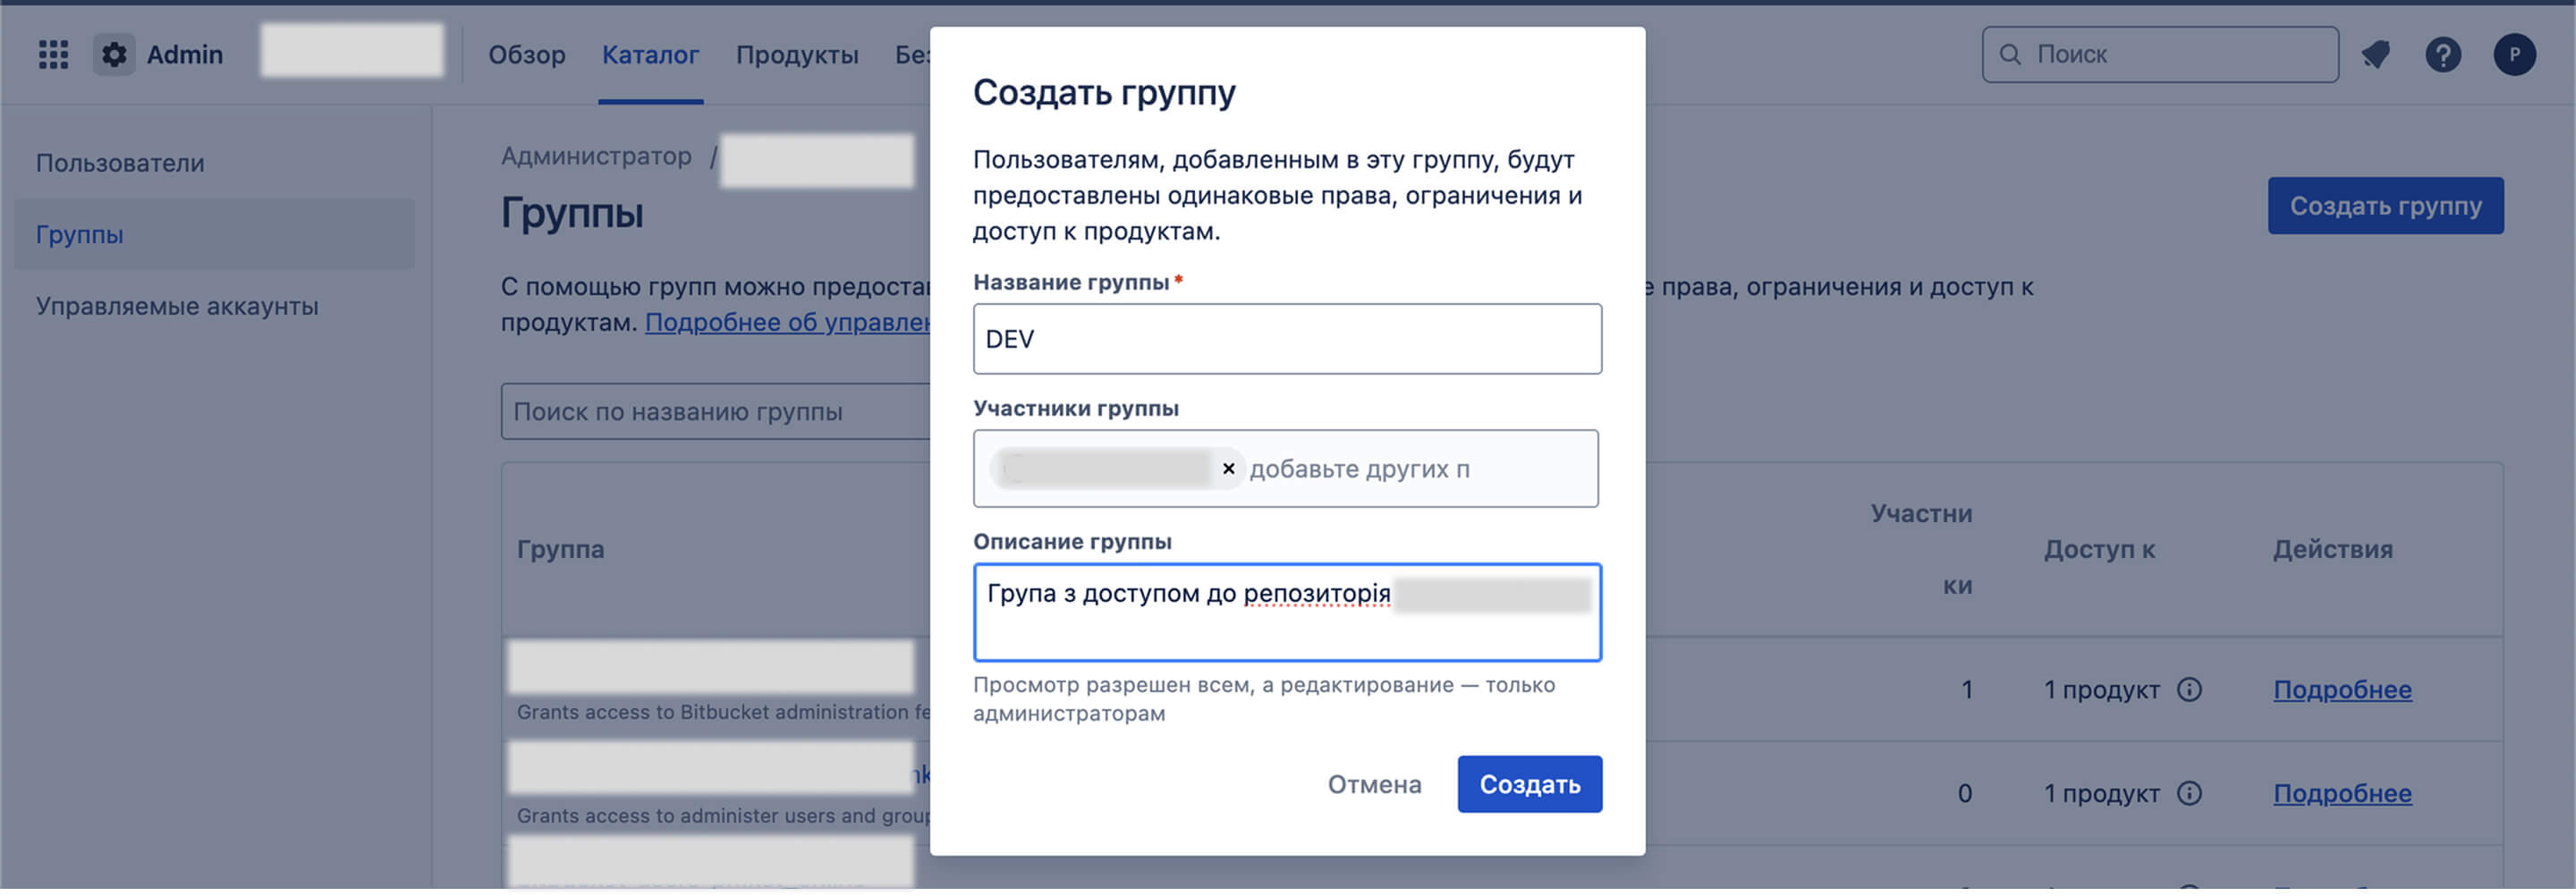This screenshot has height=896, width=2576.
Task: Click the Доступ к column header
Action: pos(2100,550)
